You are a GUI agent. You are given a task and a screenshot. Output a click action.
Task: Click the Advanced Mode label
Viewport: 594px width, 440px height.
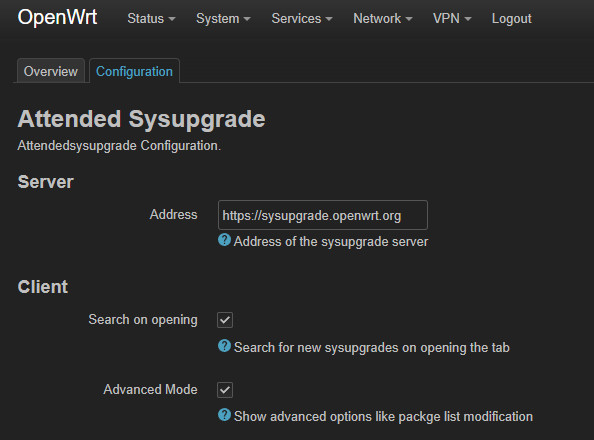[x=150, y=389]
